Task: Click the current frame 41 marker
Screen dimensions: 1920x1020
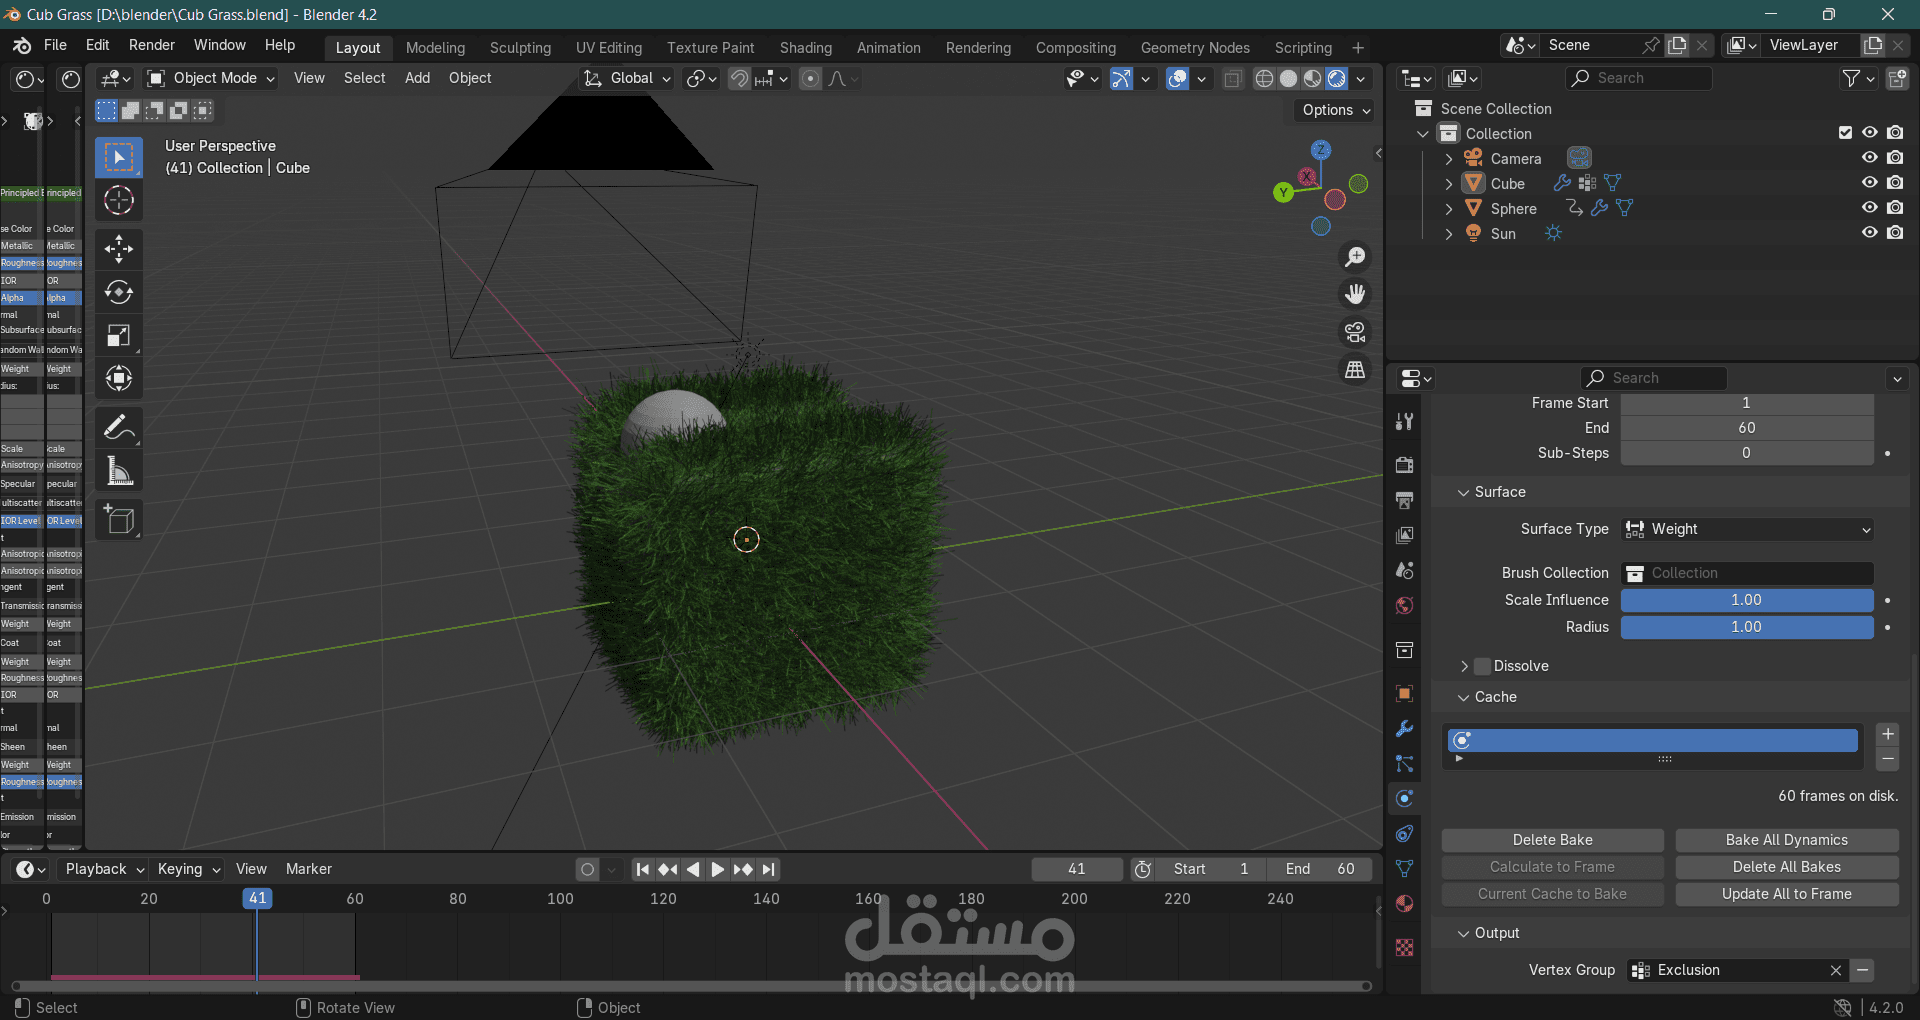Action: [257, 899]
